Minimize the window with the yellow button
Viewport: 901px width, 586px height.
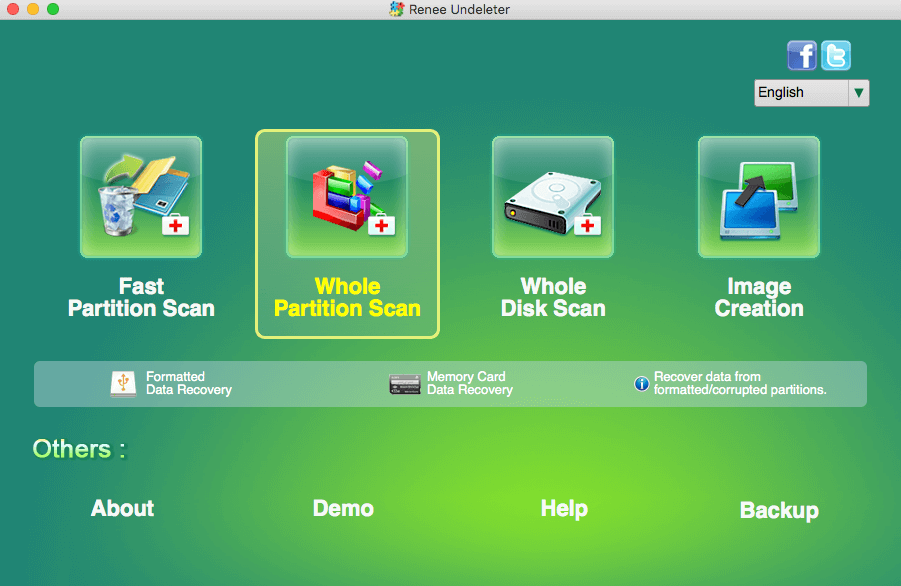coord(33,9)
